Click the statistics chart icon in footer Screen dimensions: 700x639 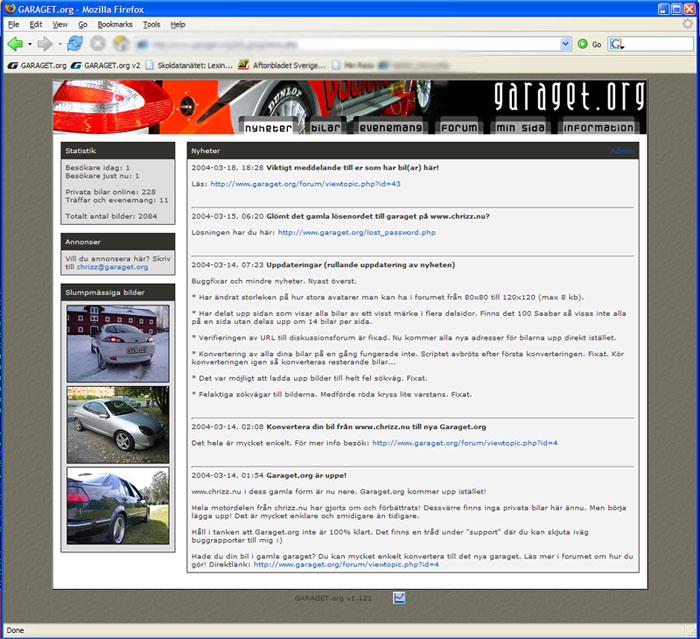[x=399, y=597]
